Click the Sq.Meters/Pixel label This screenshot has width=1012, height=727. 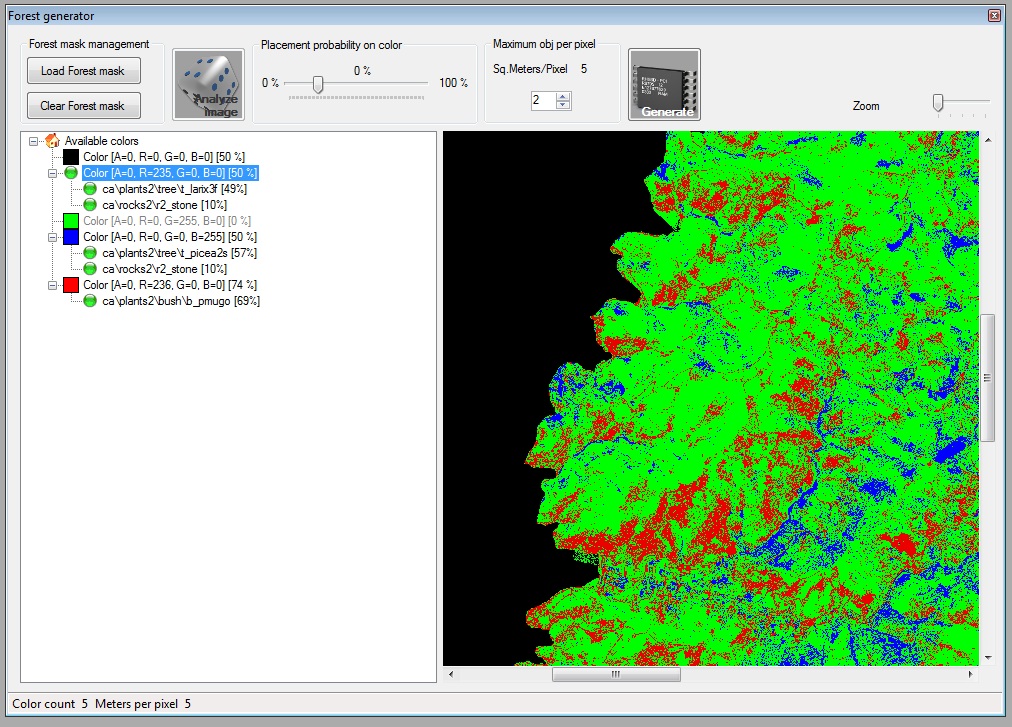tap(530, 69)
